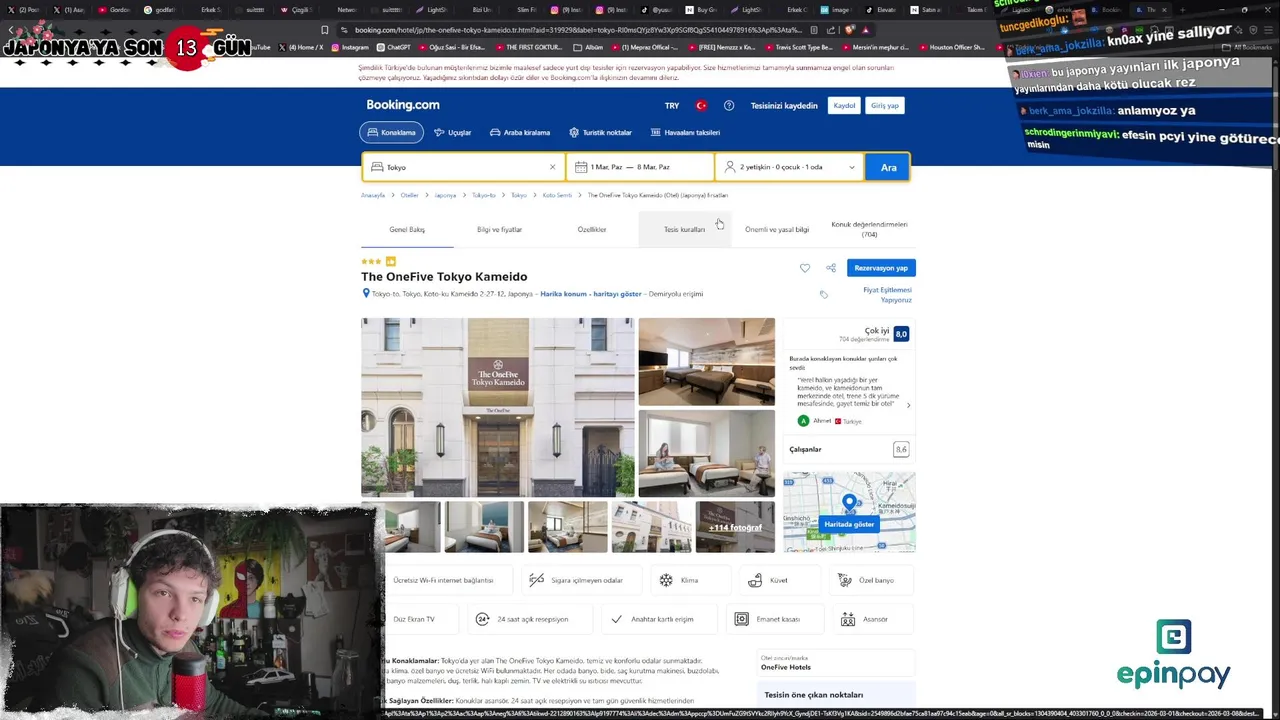Image resolution: width=1280 pixels, height=720 pixels.
Task: Open the Uçuşlar tab
Action: (452, 132)
